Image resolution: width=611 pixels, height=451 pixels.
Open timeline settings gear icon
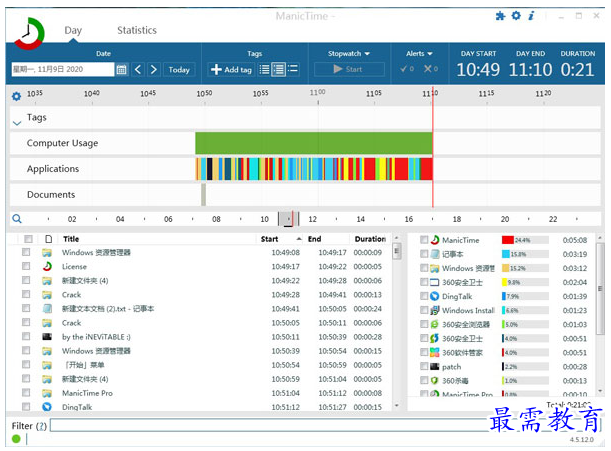coord(16,96)
